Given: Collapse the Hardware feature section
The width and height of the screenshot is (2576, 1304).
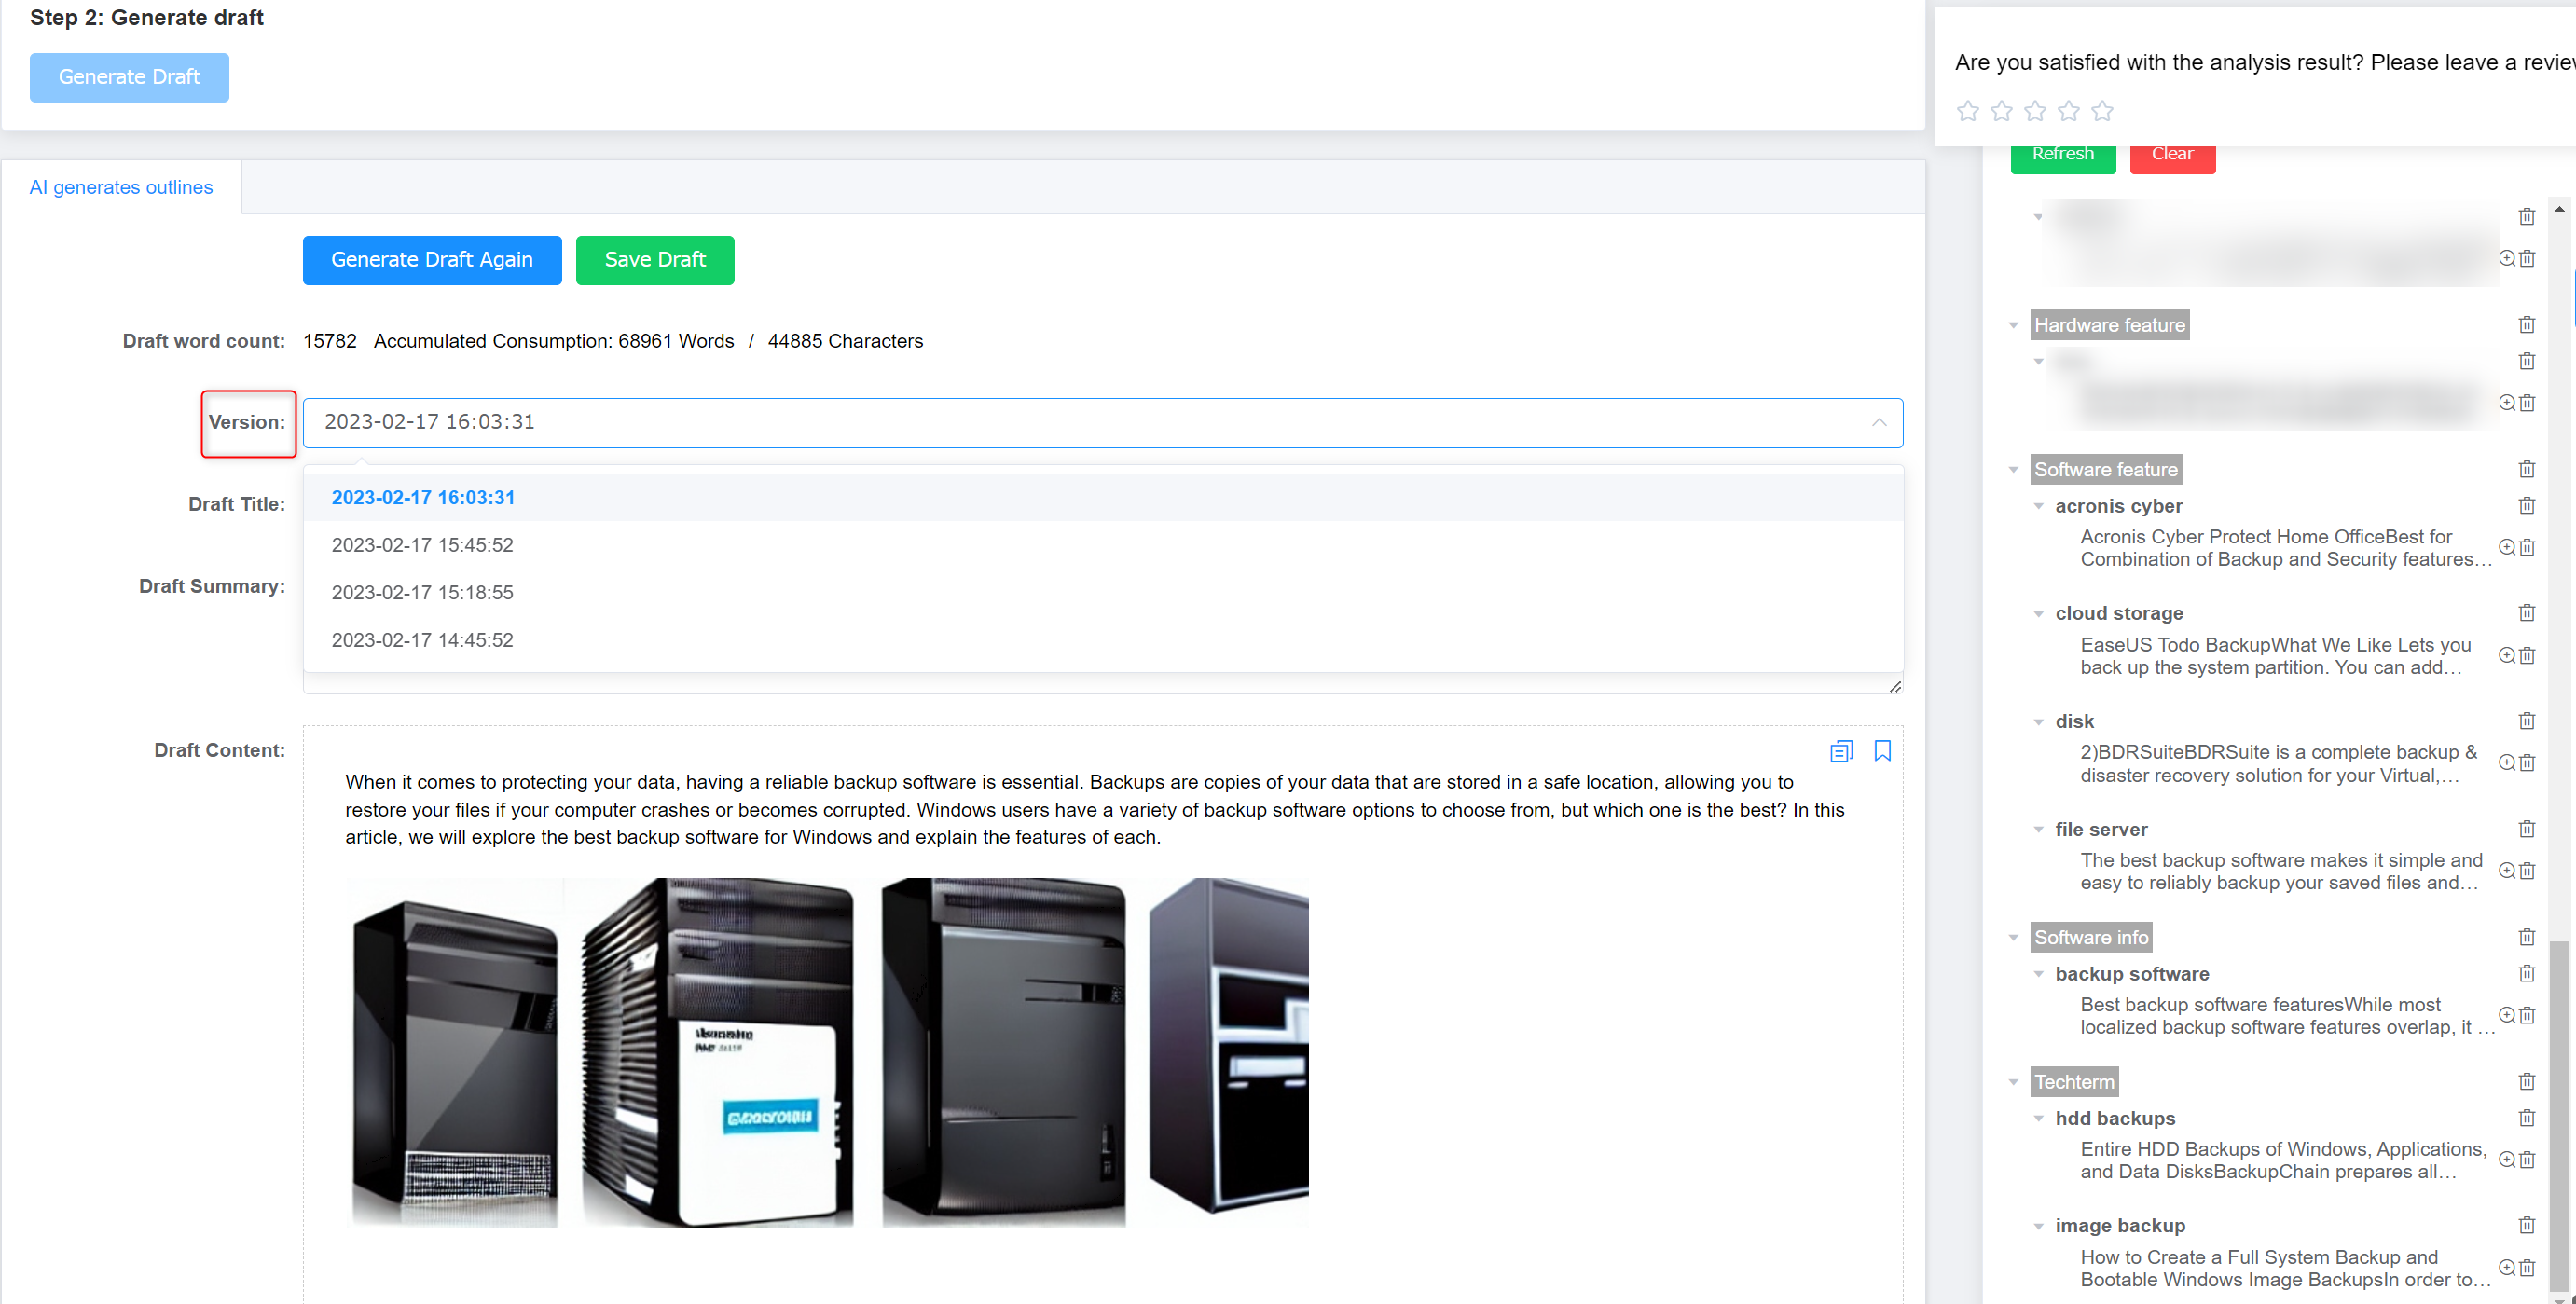Looking at the screenshot, I should tap(2014, 325).
